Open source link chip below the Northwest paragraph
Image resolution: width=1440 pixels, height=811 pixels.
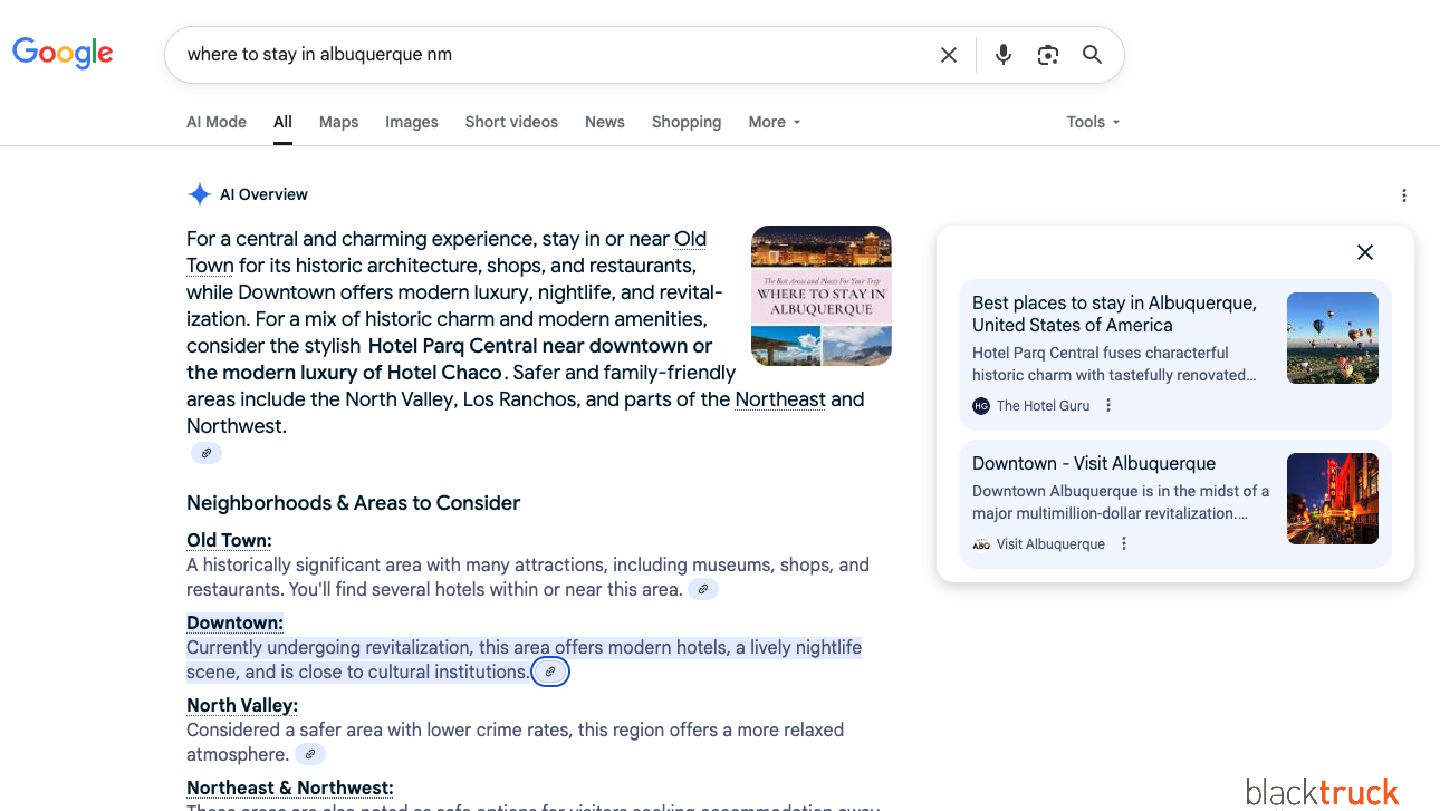click(x=206, y=453)
